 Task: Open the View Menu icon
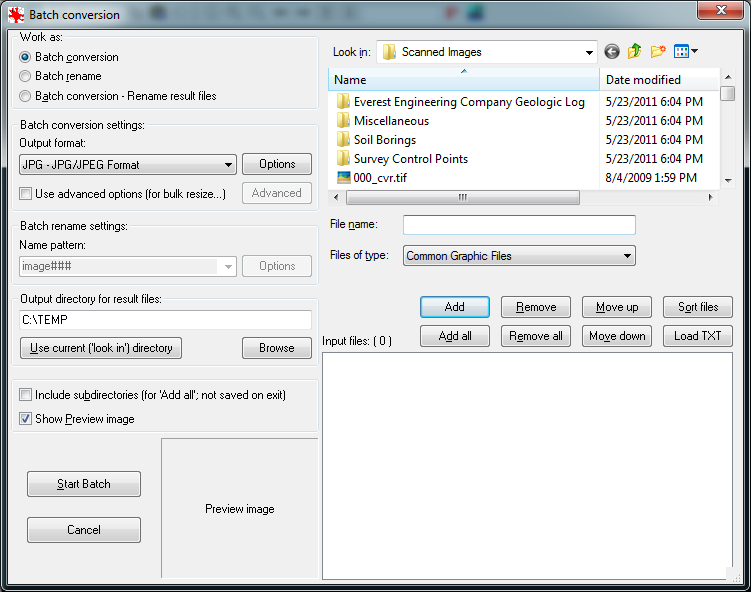685,51
